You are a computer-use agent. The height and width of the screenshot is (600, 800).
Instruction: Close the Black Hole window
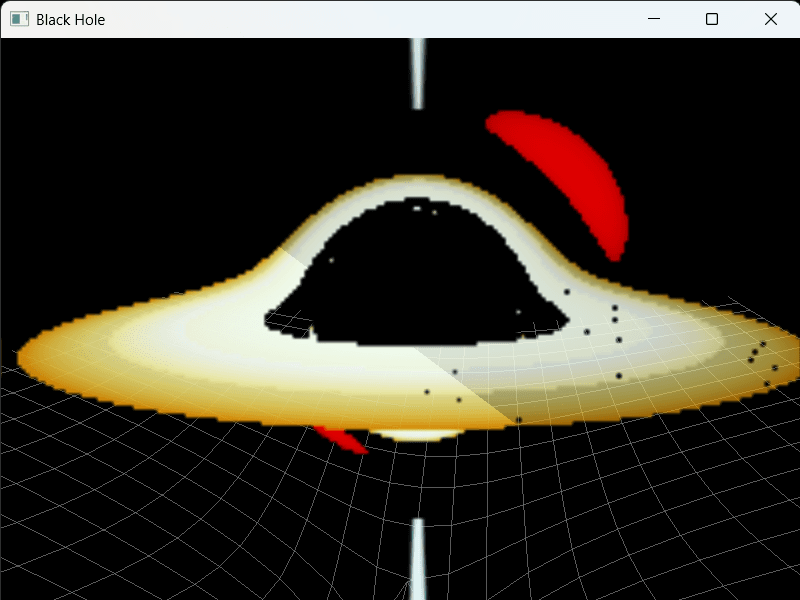(770, 19)
